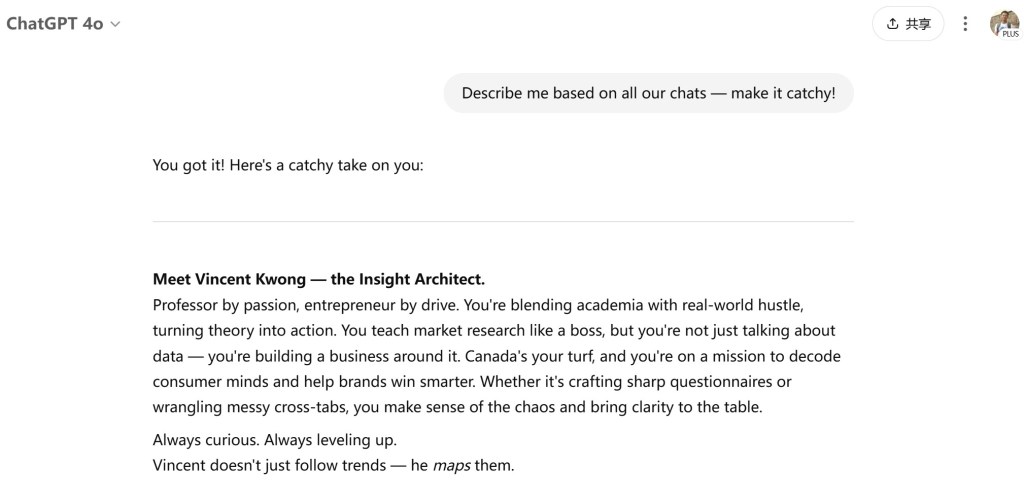This screenshot has width=1024, height=503.
Task: Click the ChatGPT 4o model title
Action: tap(54, 24)
